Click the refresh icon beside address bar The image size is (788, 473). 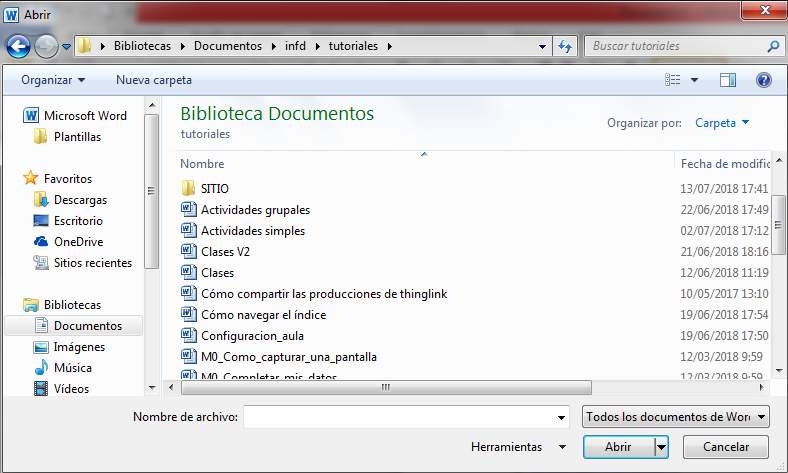pyautogui.click(x=565, y=46)
